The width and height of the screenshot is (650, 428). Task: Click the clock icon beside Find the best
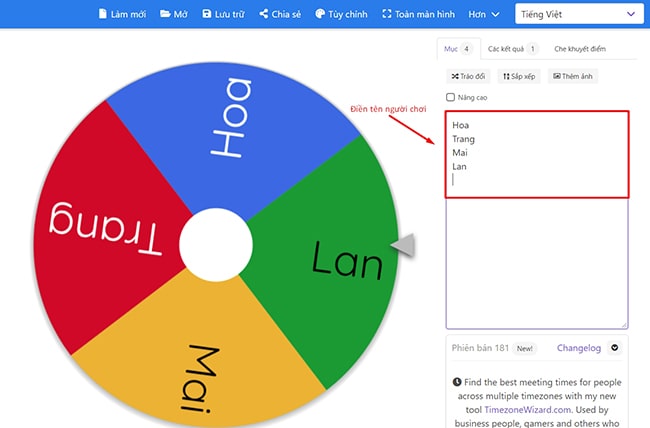(x=457, y=382)
